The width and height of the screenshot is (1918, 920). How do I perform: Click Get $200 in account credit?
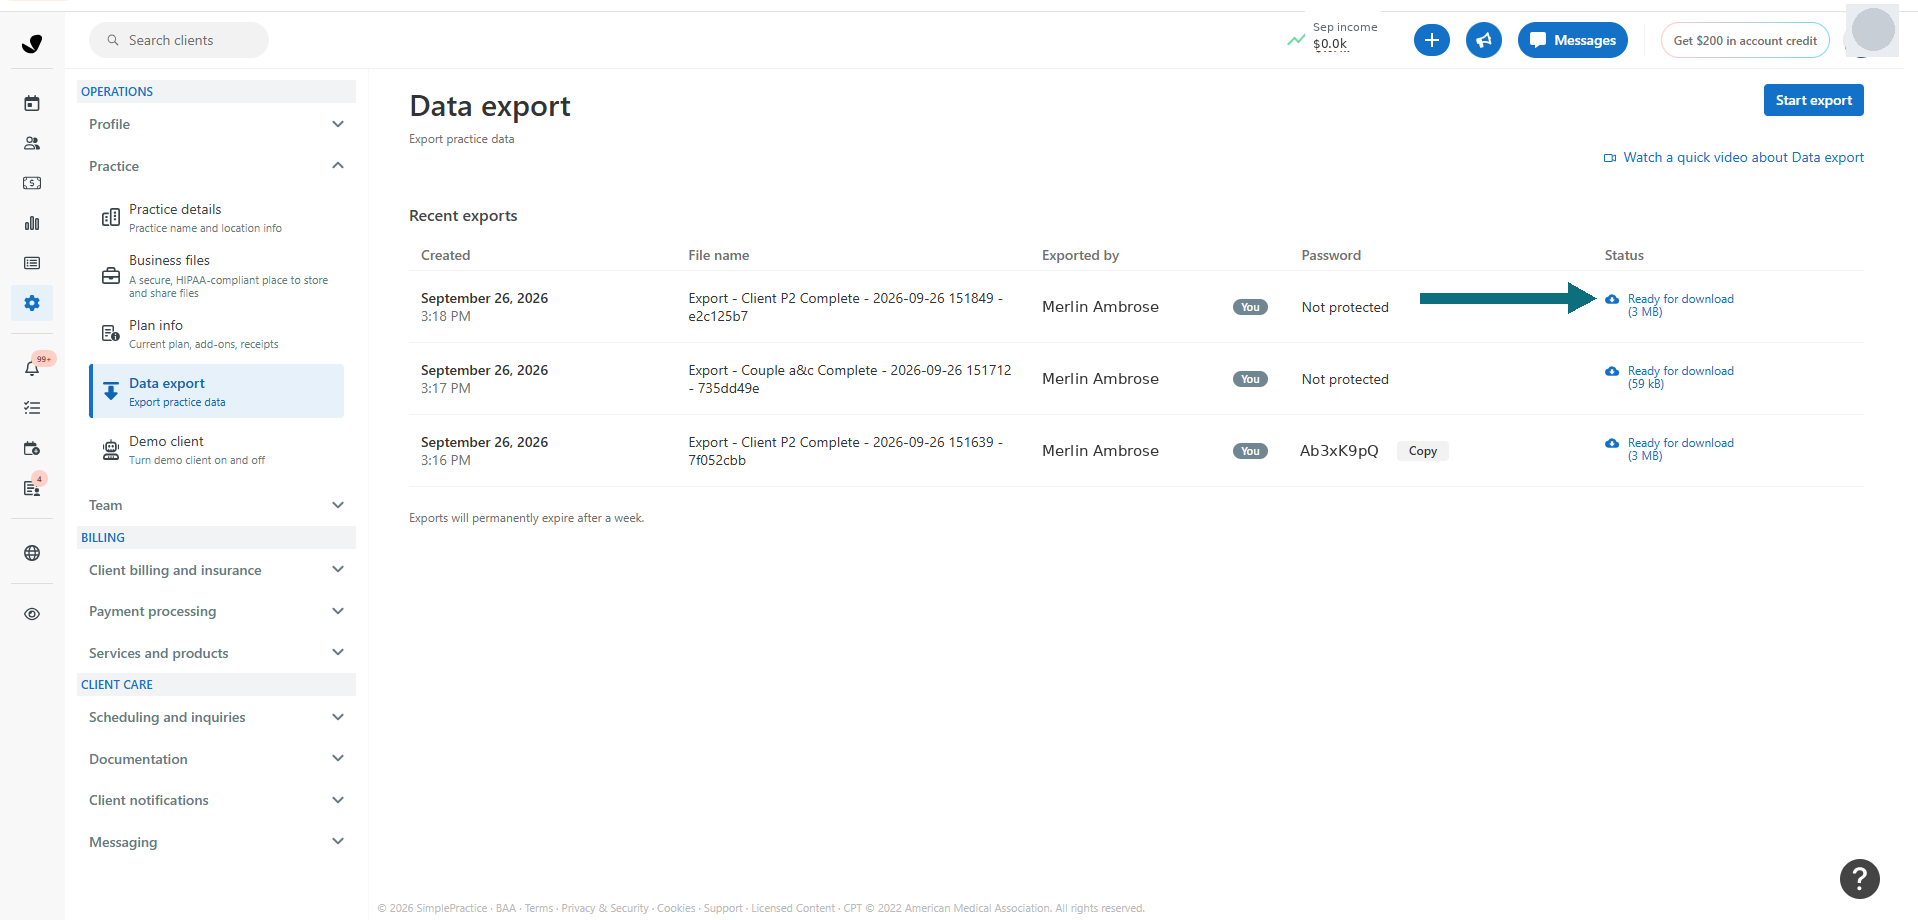pos(1745,40)
